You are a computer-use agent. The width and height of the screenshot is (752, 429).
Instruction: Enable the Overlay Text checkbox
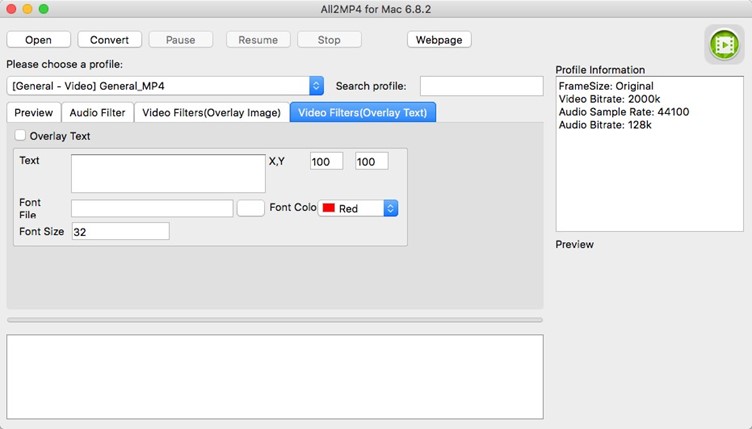(x=20, y=136)
